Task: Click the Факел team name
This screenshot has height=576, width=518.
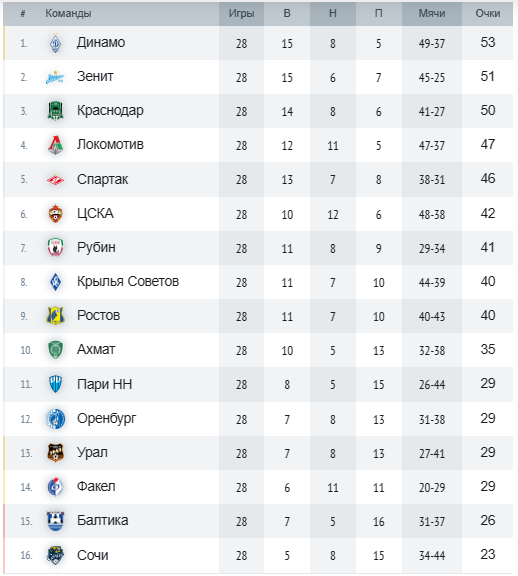Action: 96,487
